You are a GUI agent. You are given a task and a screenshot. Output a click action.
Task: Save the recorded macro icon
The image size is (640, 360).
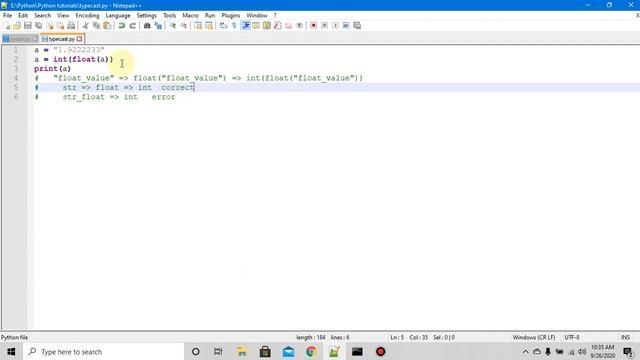pyautogui.click(x=357, y=26)
